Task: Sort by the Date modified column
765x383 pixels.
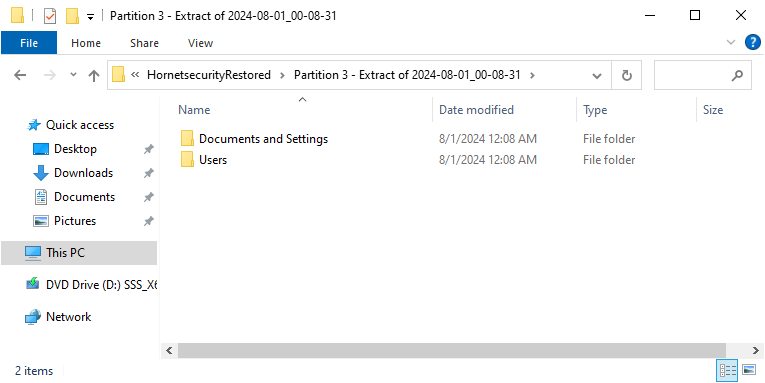Action: pyautogui.click(x=476, y=110)
